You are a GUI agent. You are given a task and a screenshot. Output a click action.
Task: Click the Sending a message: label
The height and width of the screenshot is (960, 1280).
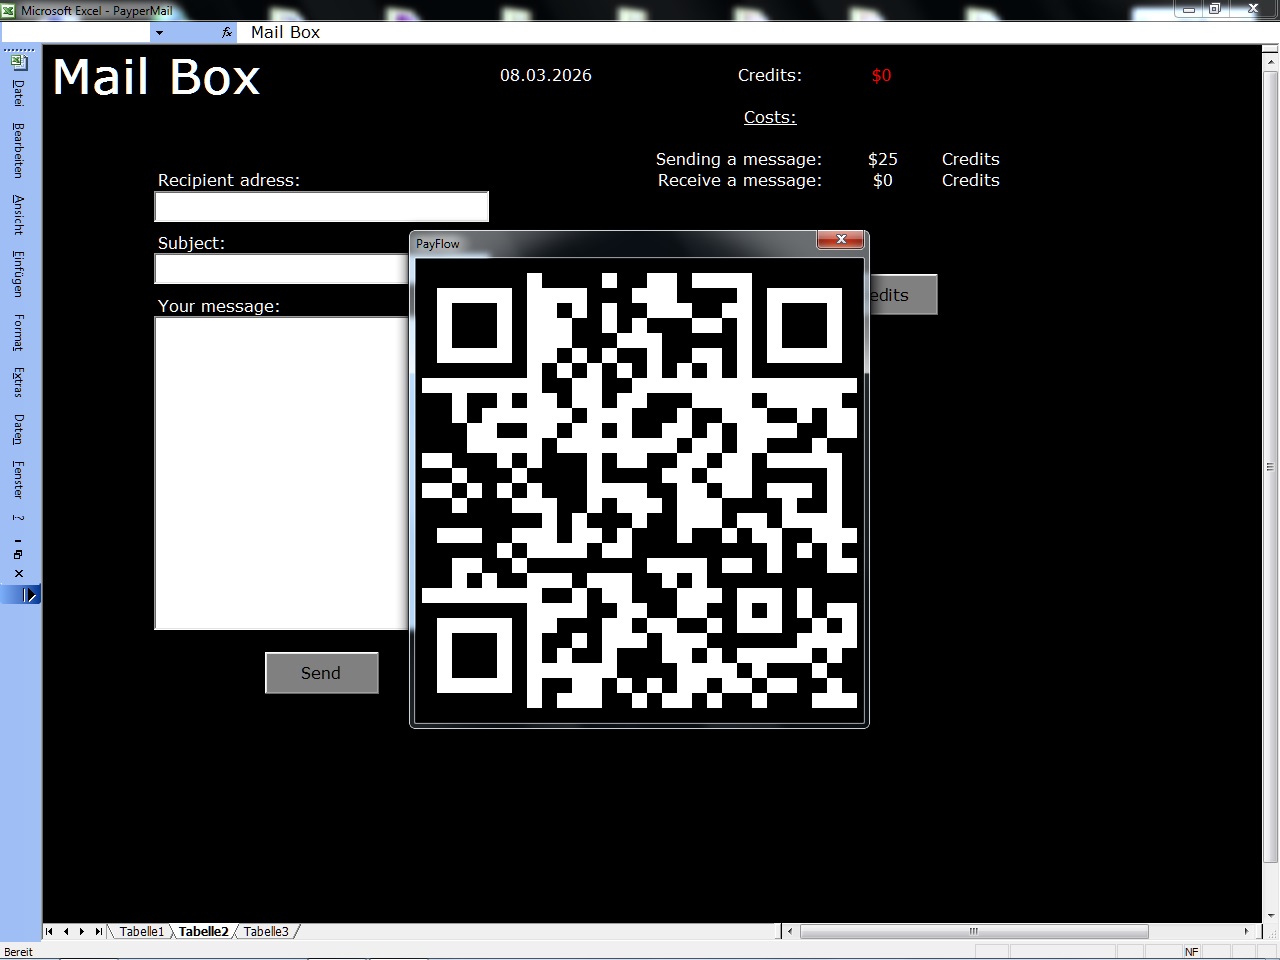click(x=739, y=159)
